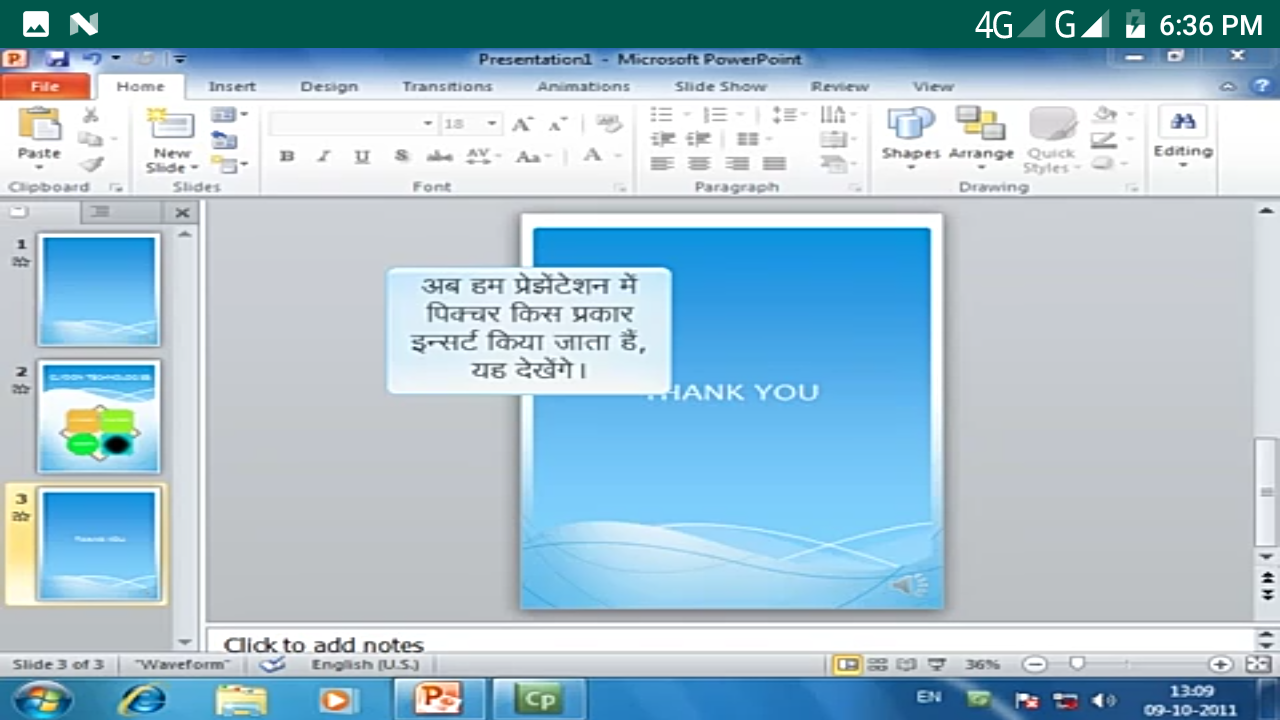Increase font size with Grow Font
1280x720 pixels.
tap(522, 124)
